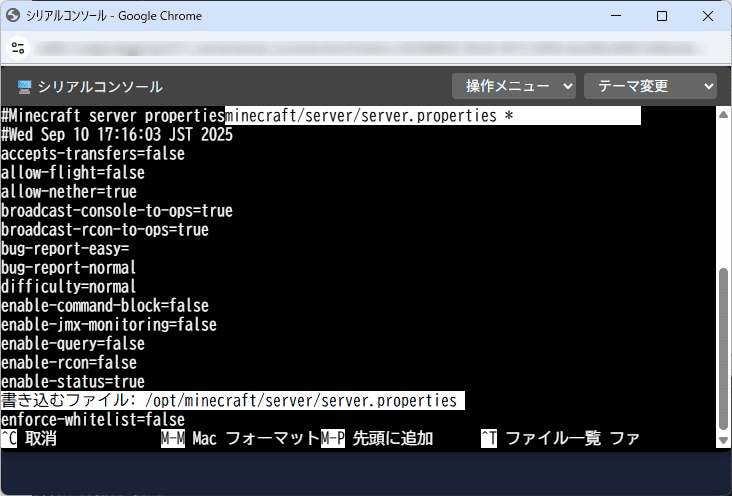Screen dimensions: 732x496
Task: Maximize the Chrome window
Action: [x=662, y=16]
